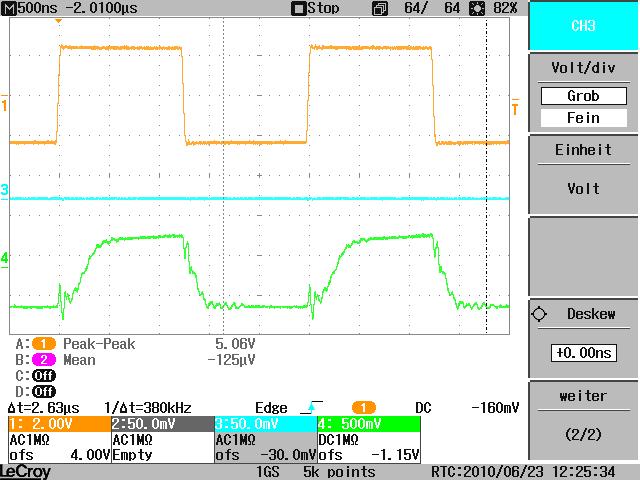Click the 1/Δt=380kHz frequency readout
Image resolution: width=640 pixels, height=480 pixels.
(x=148, y=408)
